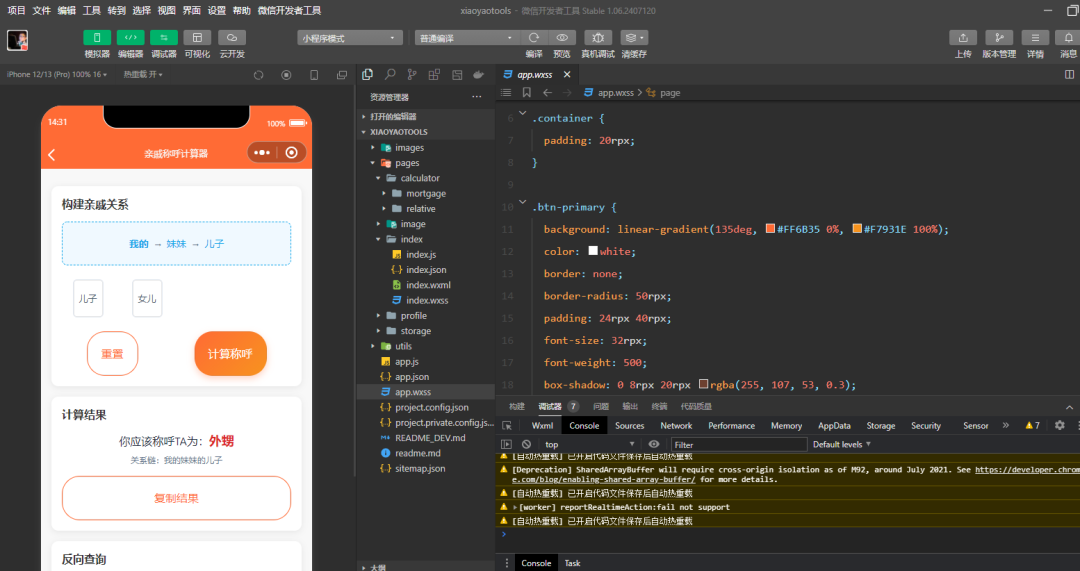The width and height of the screenshot is (1080, 571).
Task: Open the file explorer sidebar icon
Action: tap(367, 74)
